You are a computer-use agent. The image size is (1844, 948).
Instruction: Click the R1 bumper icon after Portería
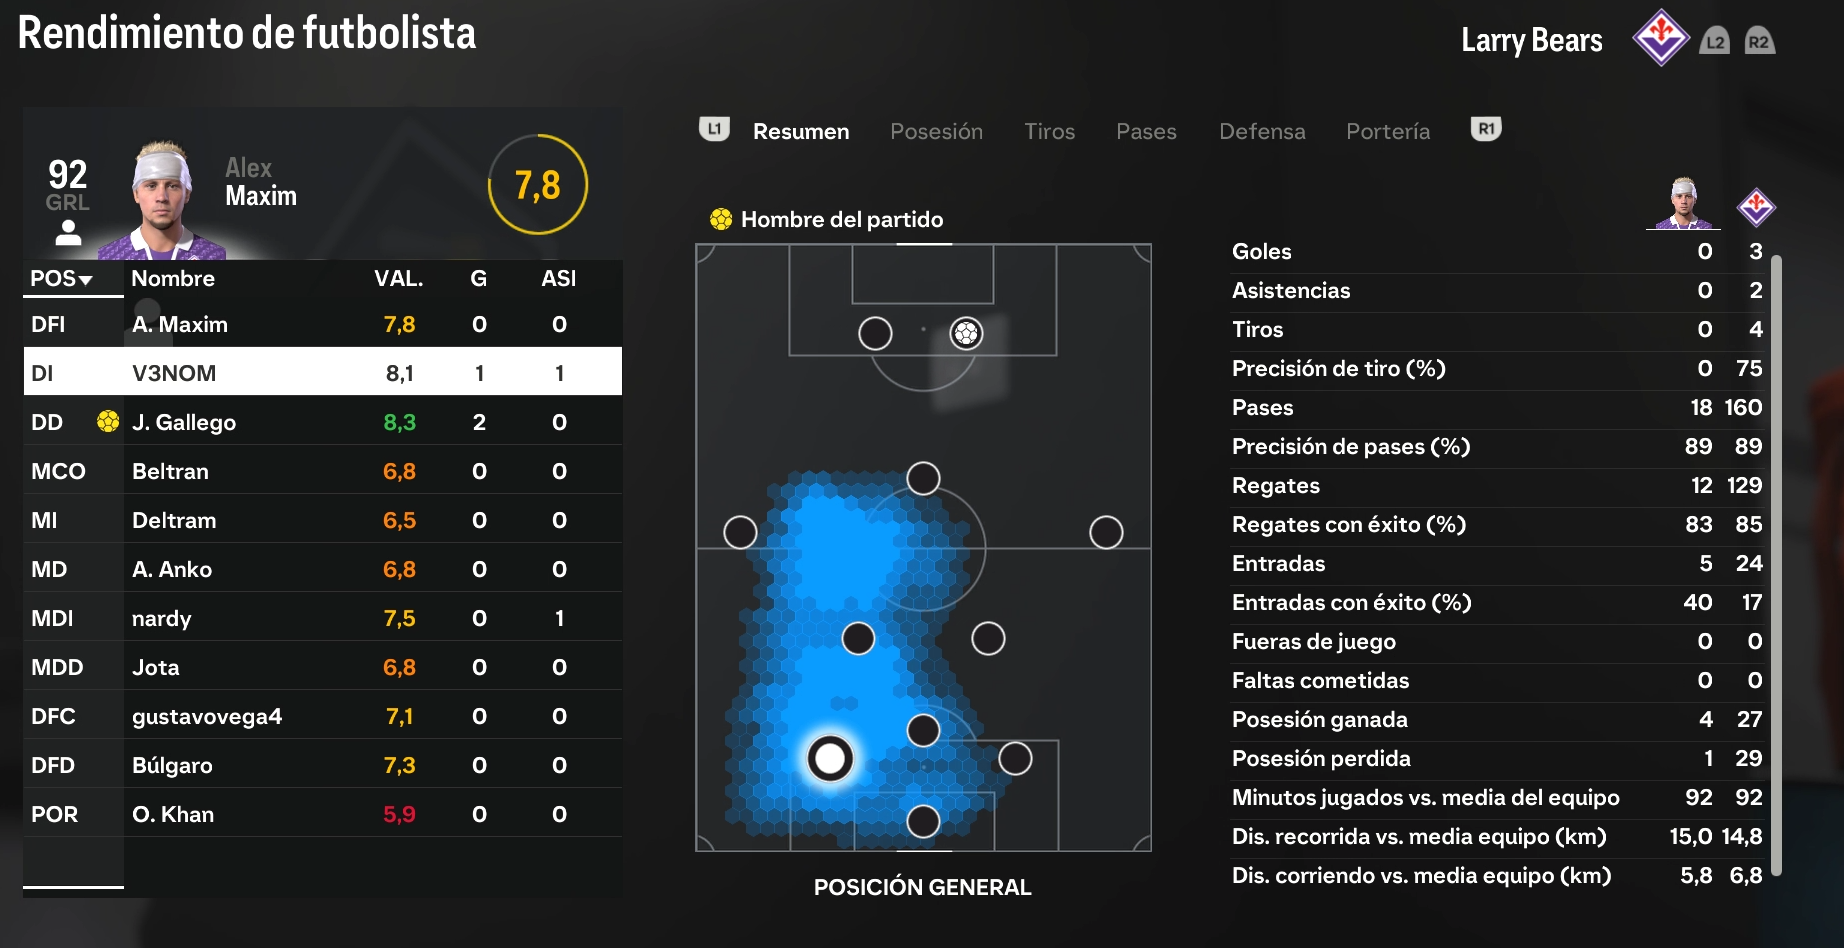[x=1486, y=129]
